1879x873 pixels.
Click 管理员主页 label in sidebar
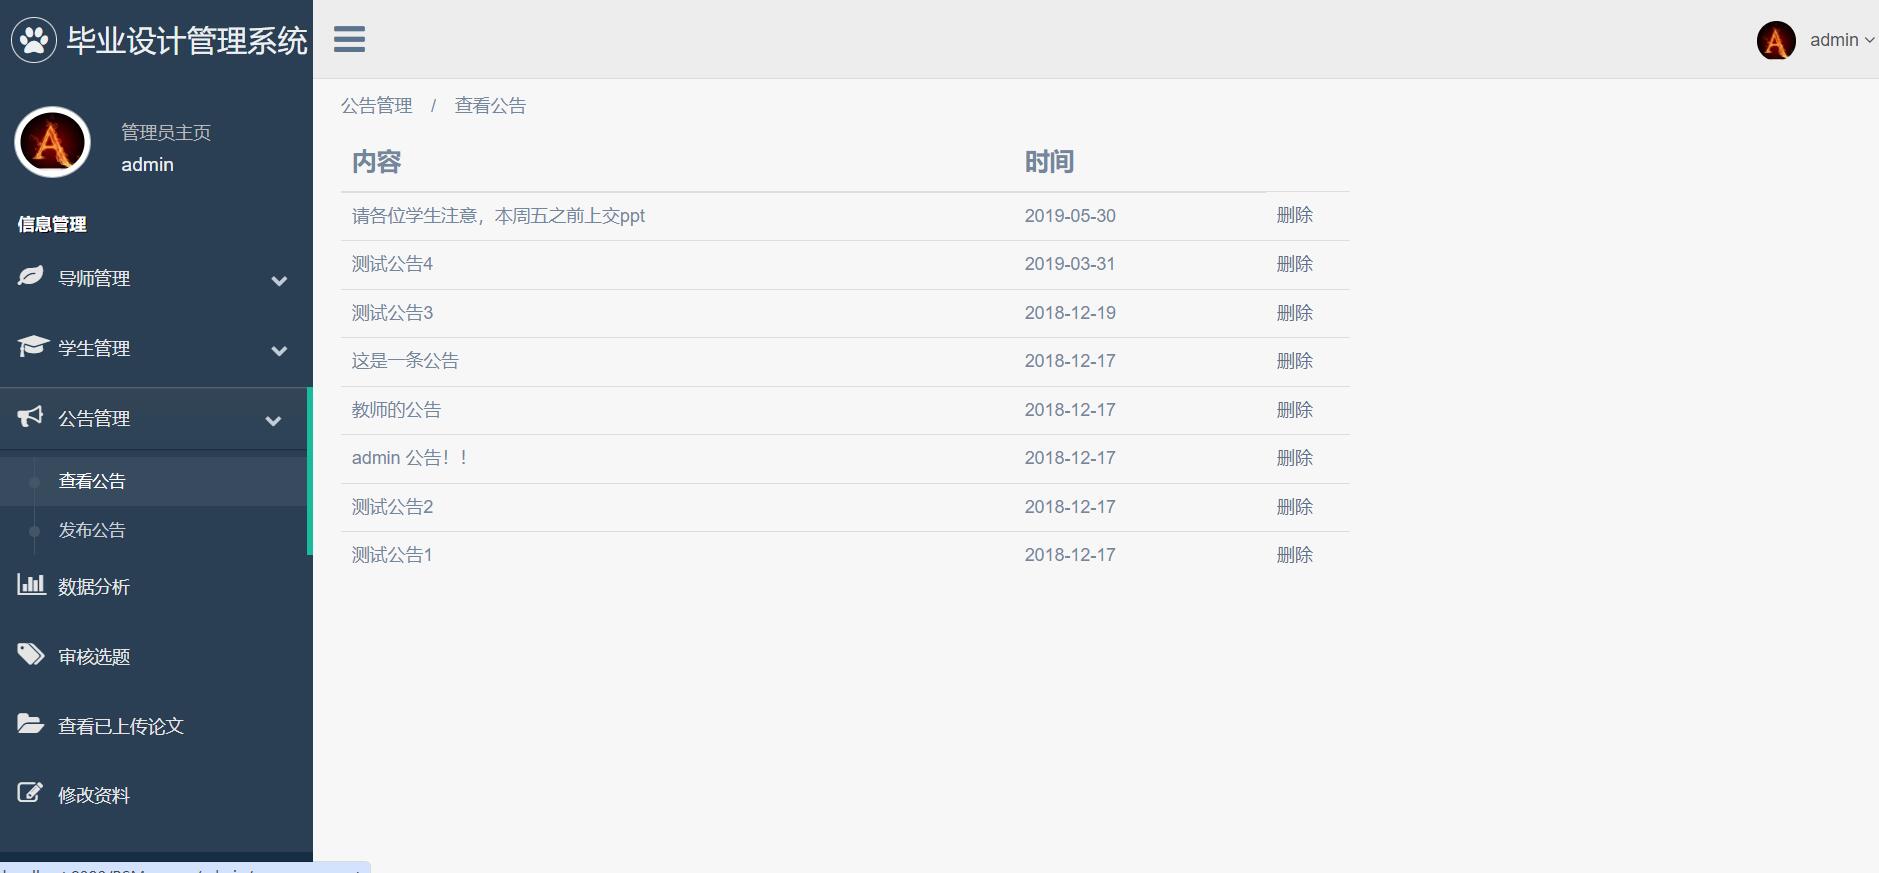(x=166, y=133)
